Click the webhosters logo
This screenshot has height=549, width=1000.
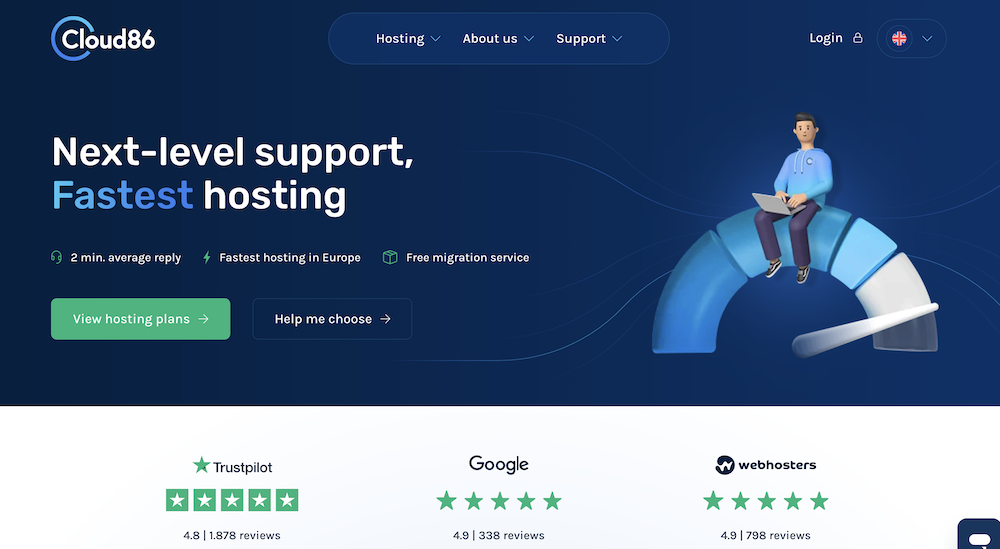(x=765, y=465)
